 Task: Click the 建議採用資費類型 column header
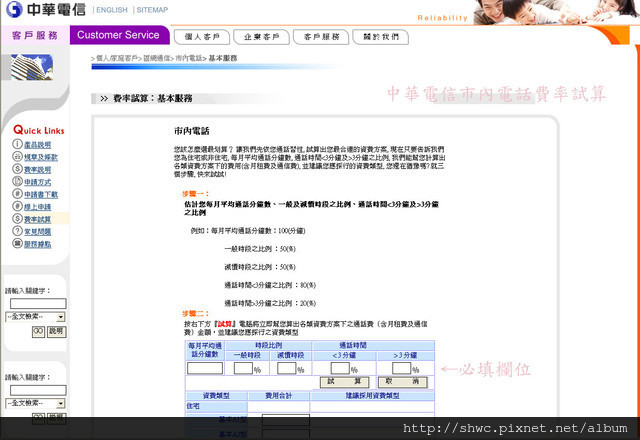tap(372, 396)
